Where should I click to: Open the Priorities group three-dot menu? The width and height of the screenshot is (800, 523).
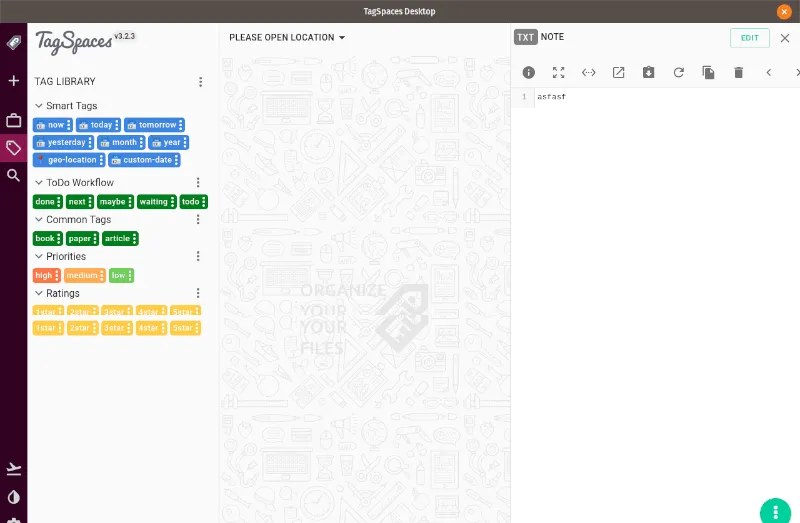(x=198, y=257)
